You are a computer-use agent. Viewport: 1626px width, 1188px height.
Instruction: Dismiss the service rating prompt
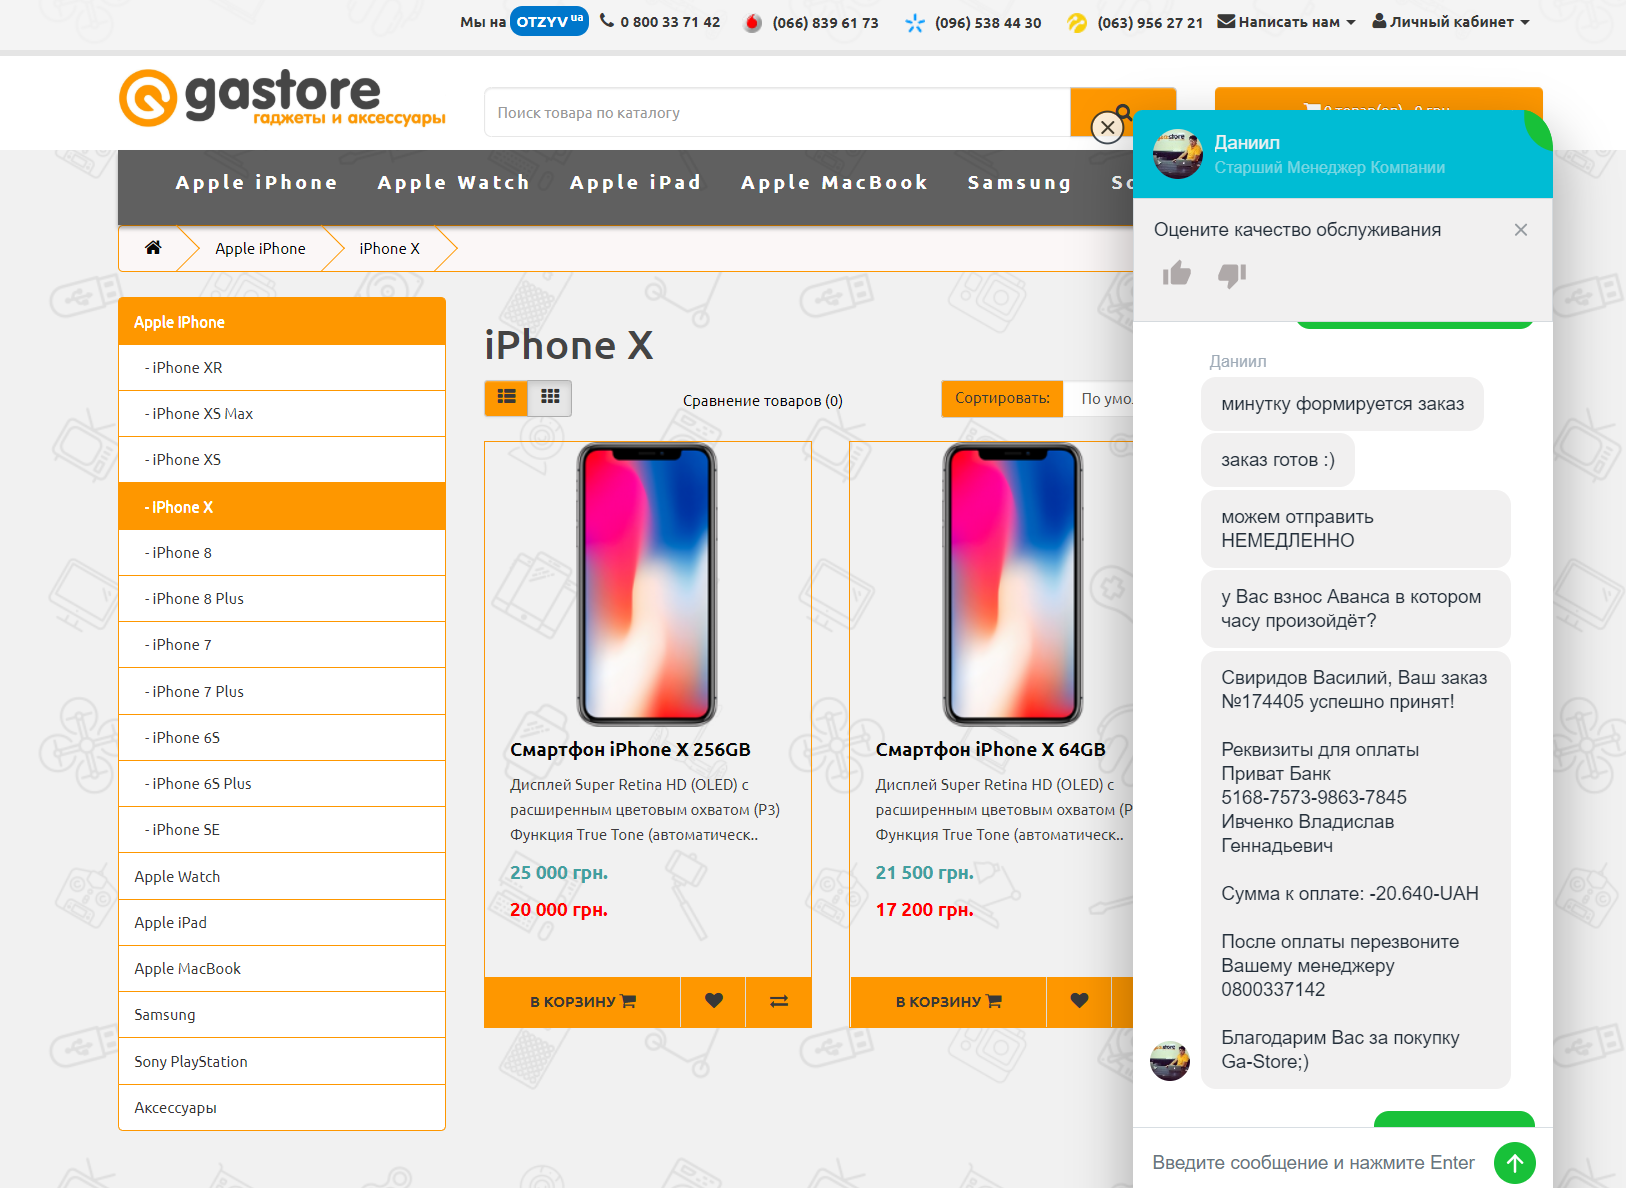pyautogui.click(x=1520, y=230)
